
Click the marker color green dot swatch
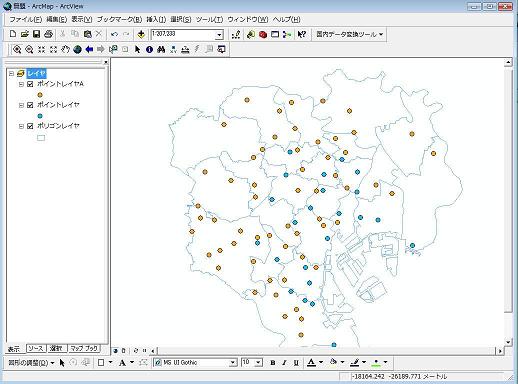(x=376, y=363)
